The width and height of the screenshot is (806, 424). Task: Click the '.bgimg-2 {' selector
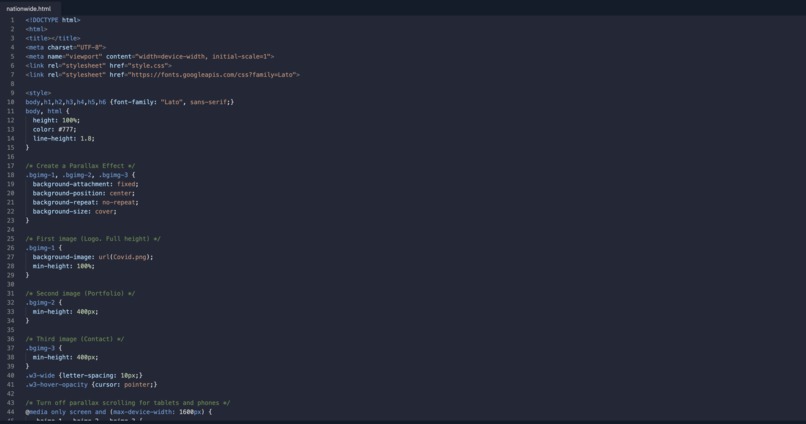[x=44, y=303]
